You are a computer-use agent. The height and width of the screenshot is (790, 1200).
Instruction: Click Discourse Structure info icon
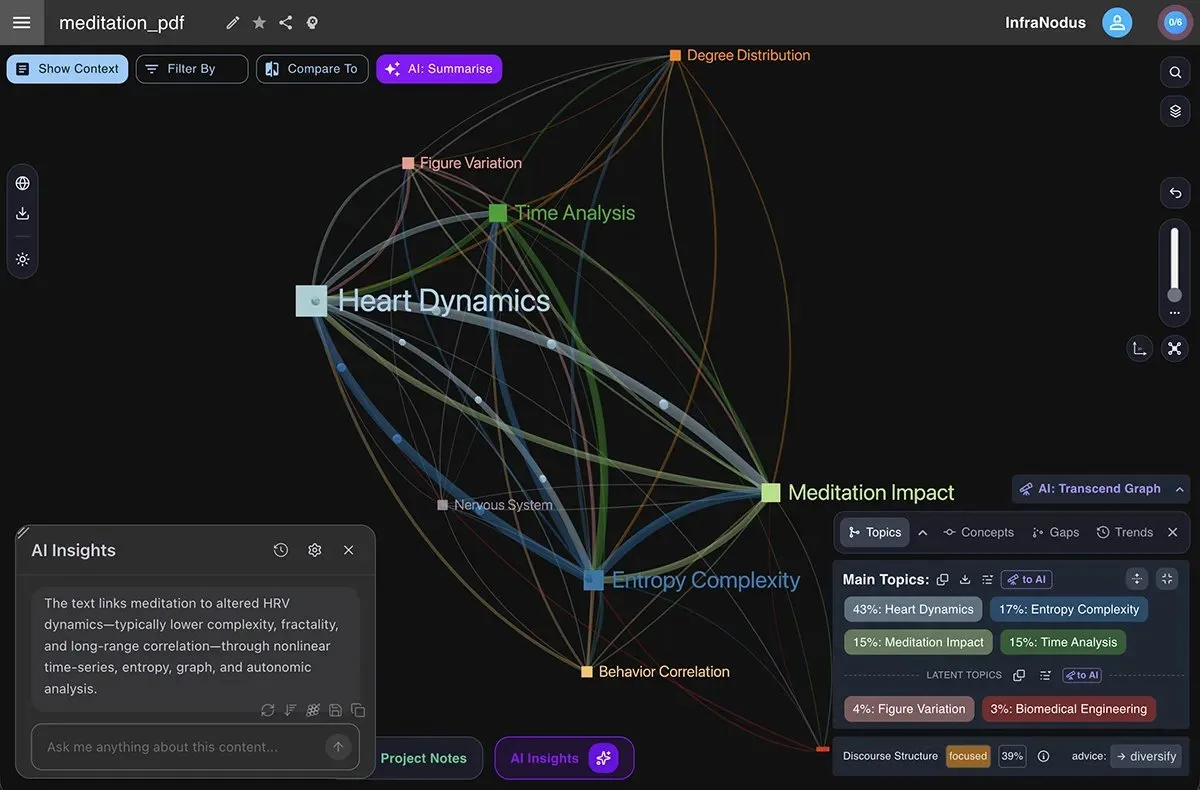1044,756
